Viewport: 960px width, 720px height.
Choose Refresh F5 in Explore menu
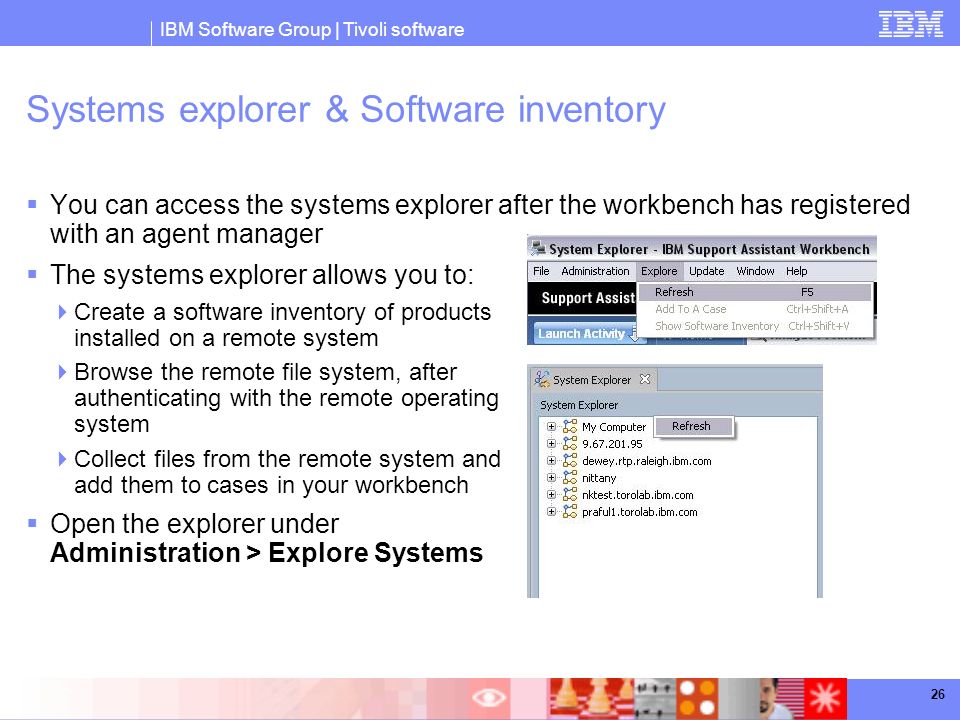[755, 292]
